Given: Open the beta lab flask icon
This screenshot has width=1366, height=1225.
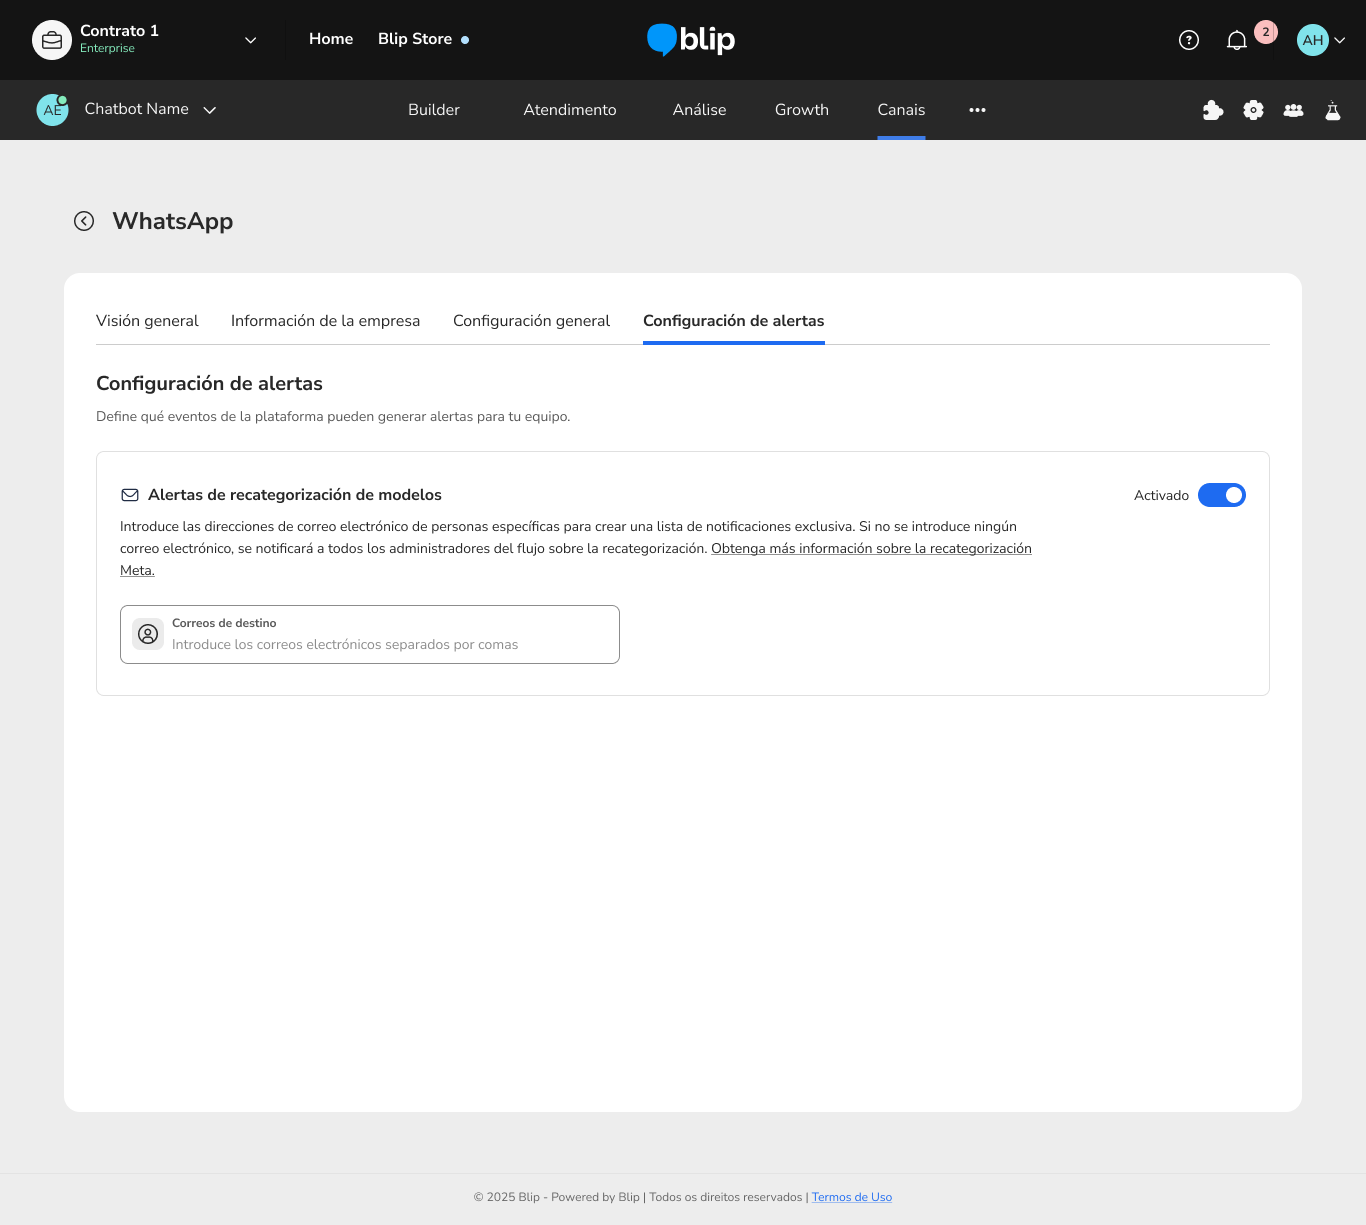Looking at the screenshot, I should click(1332, 110).
